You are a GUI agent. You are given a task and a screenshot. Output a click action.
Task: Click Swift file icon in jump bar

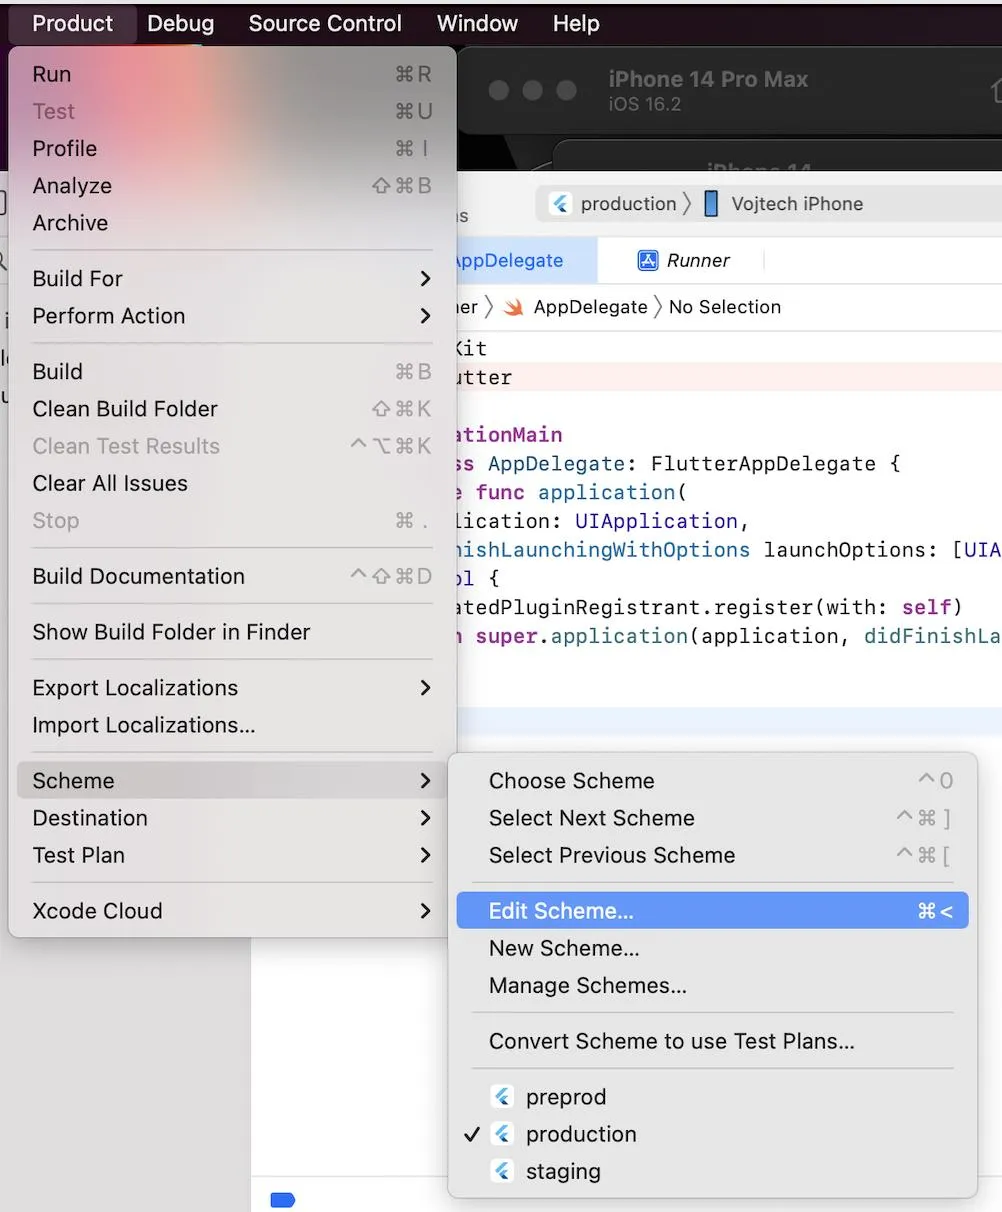pyautogui.click(x=514, y=307)
